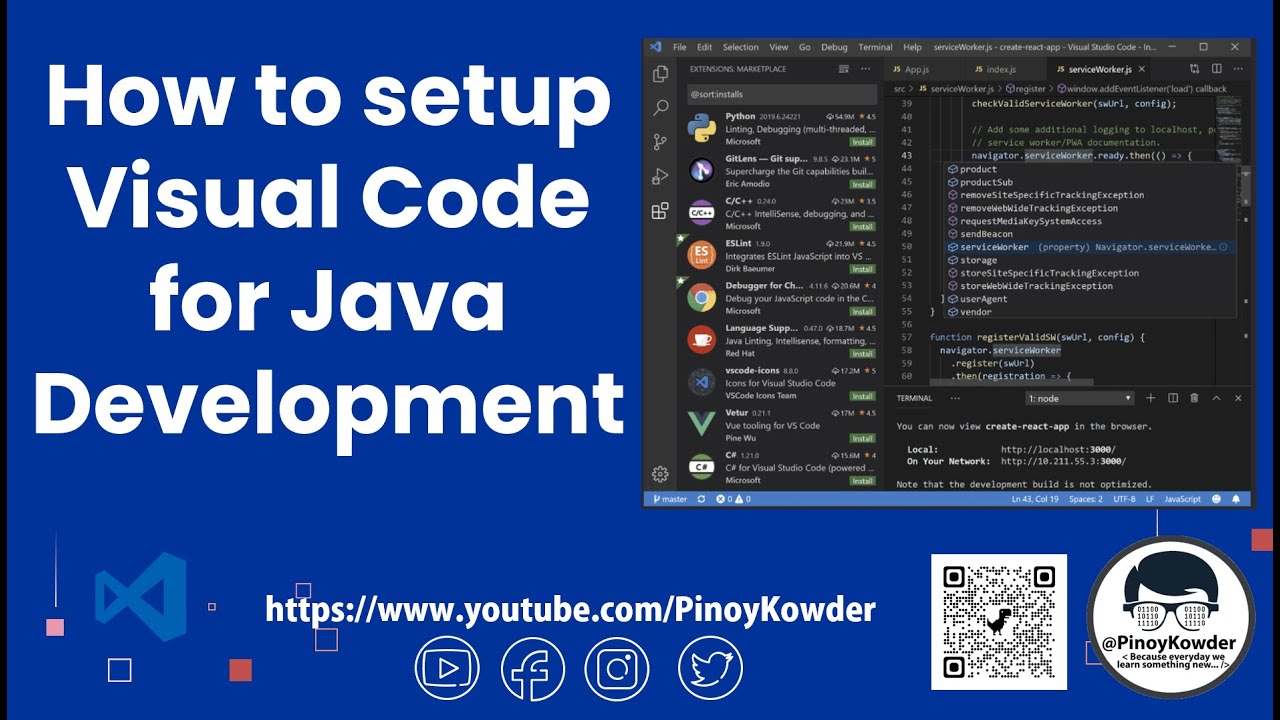Open editor more actions ellipsis

coord(1238,69)
